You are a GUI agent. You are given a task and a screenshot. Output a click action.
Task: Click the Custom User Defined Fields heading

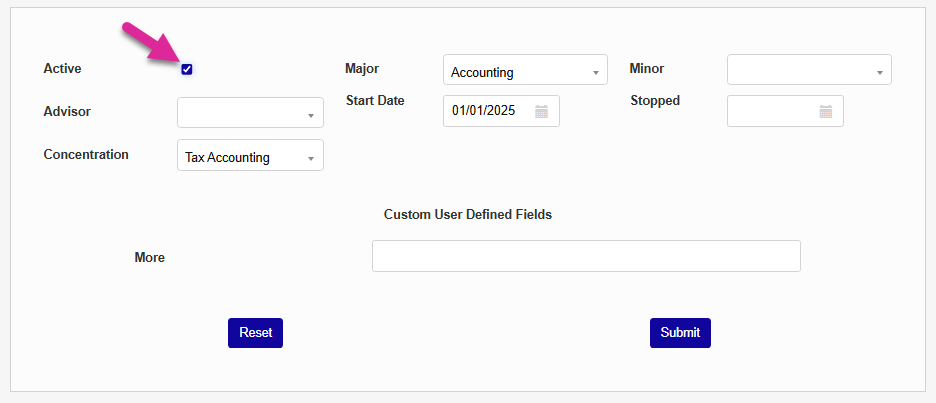tap(468, 214)
